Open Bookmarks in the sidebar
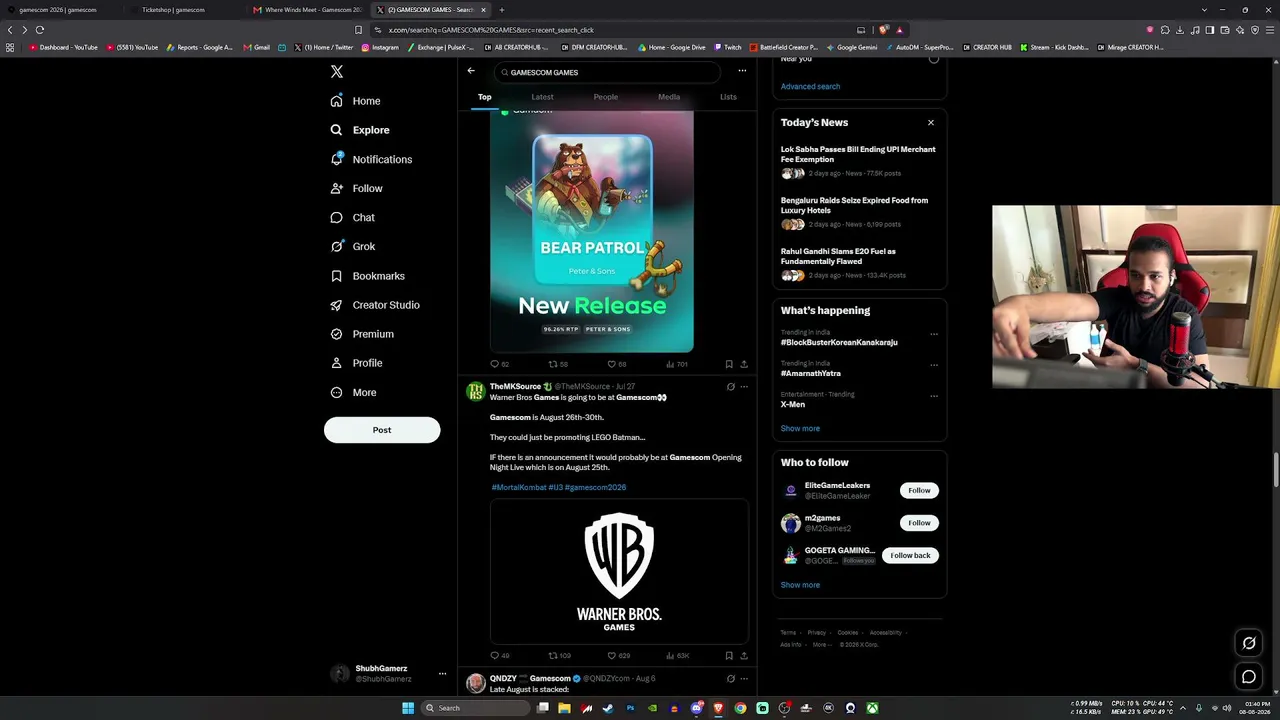This screenshot has height=720, width=1280. pos(367,276)
